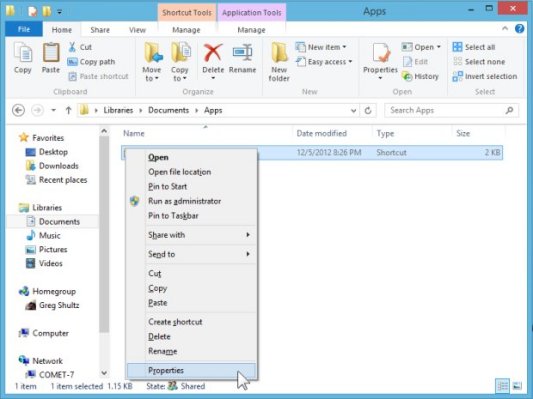This screenshot has height=399, width=533.
Task: Open Computer in navigation pane
Action: point(44,333)
